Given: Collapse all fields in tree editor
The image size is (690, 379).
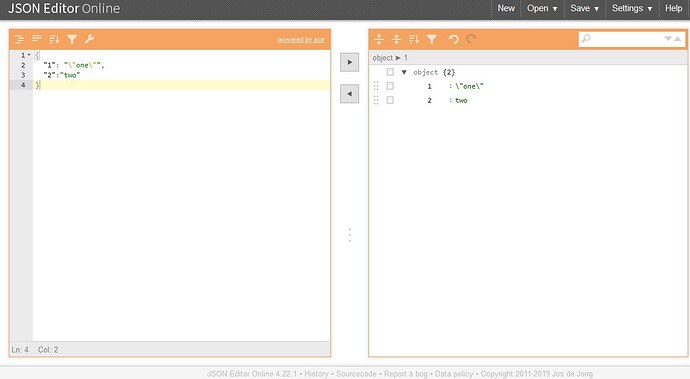Looking at the screenshot, I should coord(396,39).
